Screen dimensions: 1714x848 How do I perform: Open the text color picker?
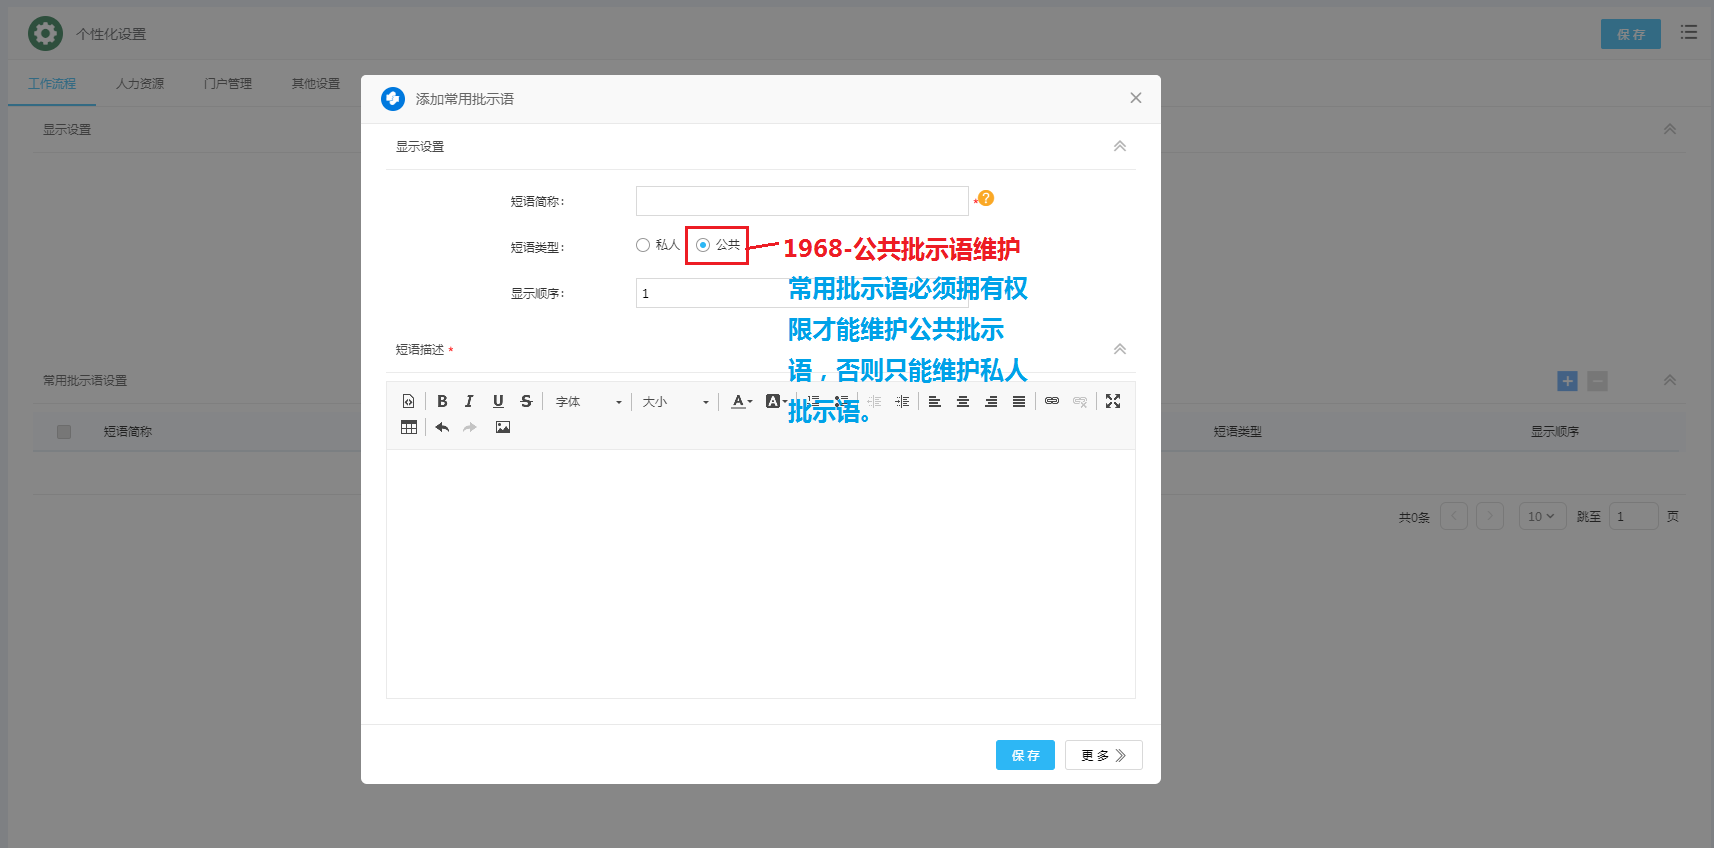point(740,401)
